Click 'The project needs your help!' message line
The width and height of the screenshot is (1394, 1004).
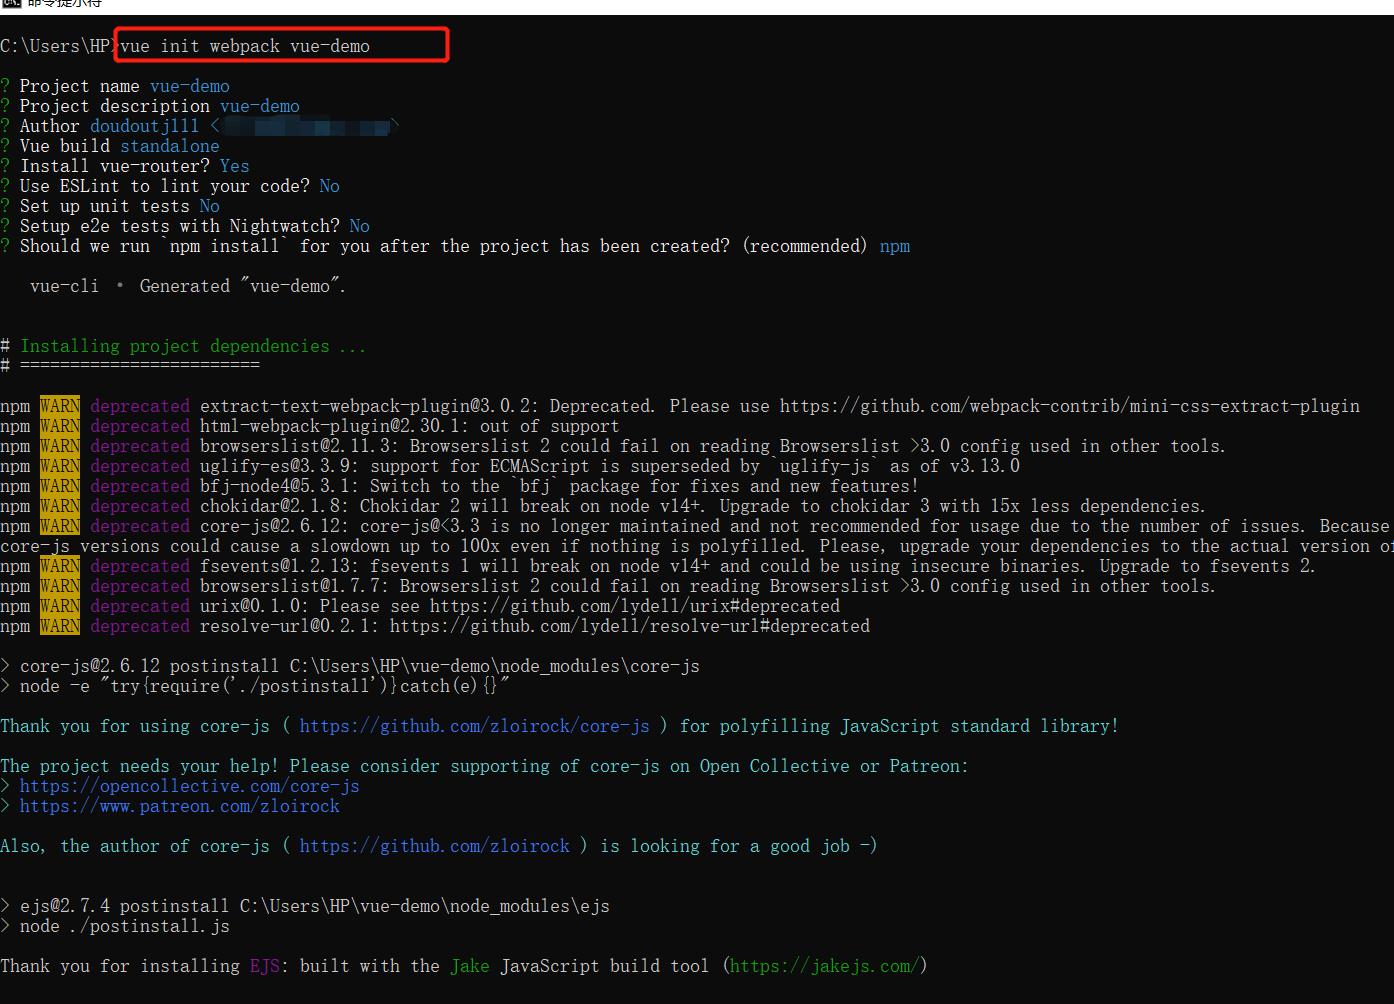[485, 766]
